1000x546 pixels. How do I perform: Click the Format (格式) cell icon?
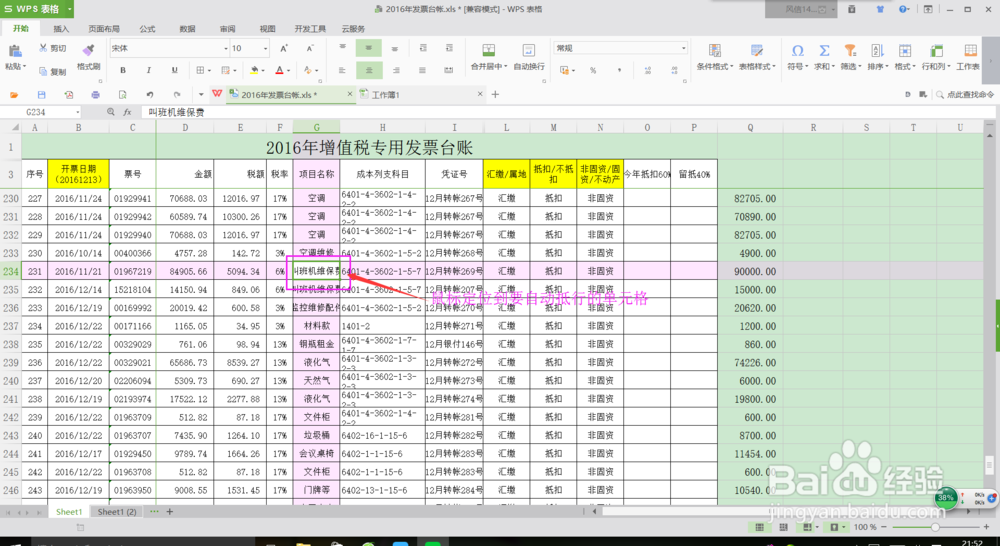(x=904, y=51)
